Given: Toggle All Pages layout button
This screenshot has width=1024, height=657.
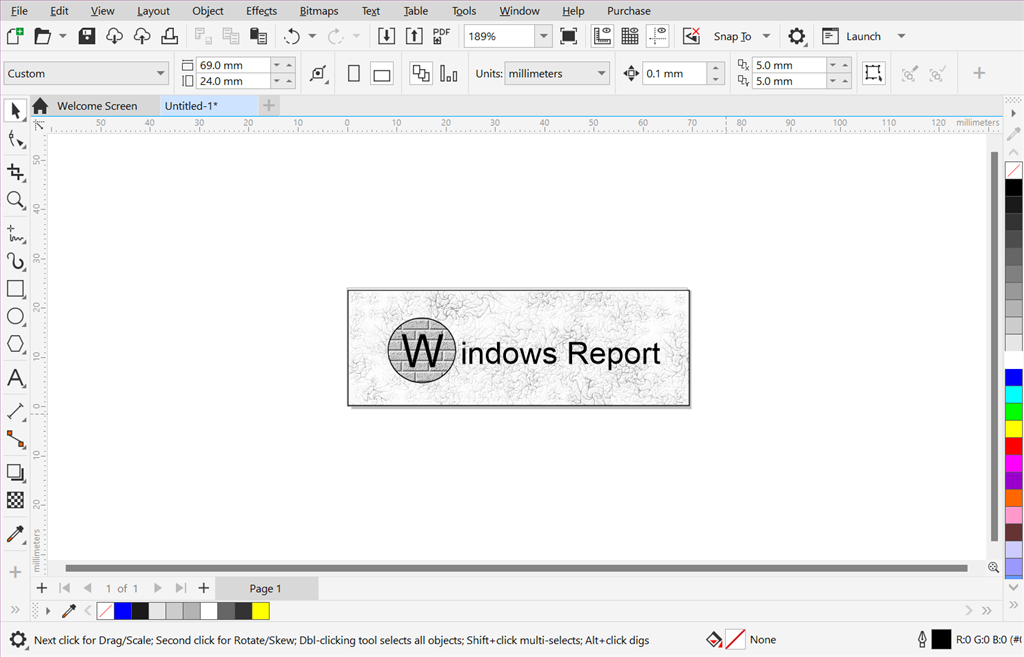Looking at the screenshot, I should pos(421,73).
